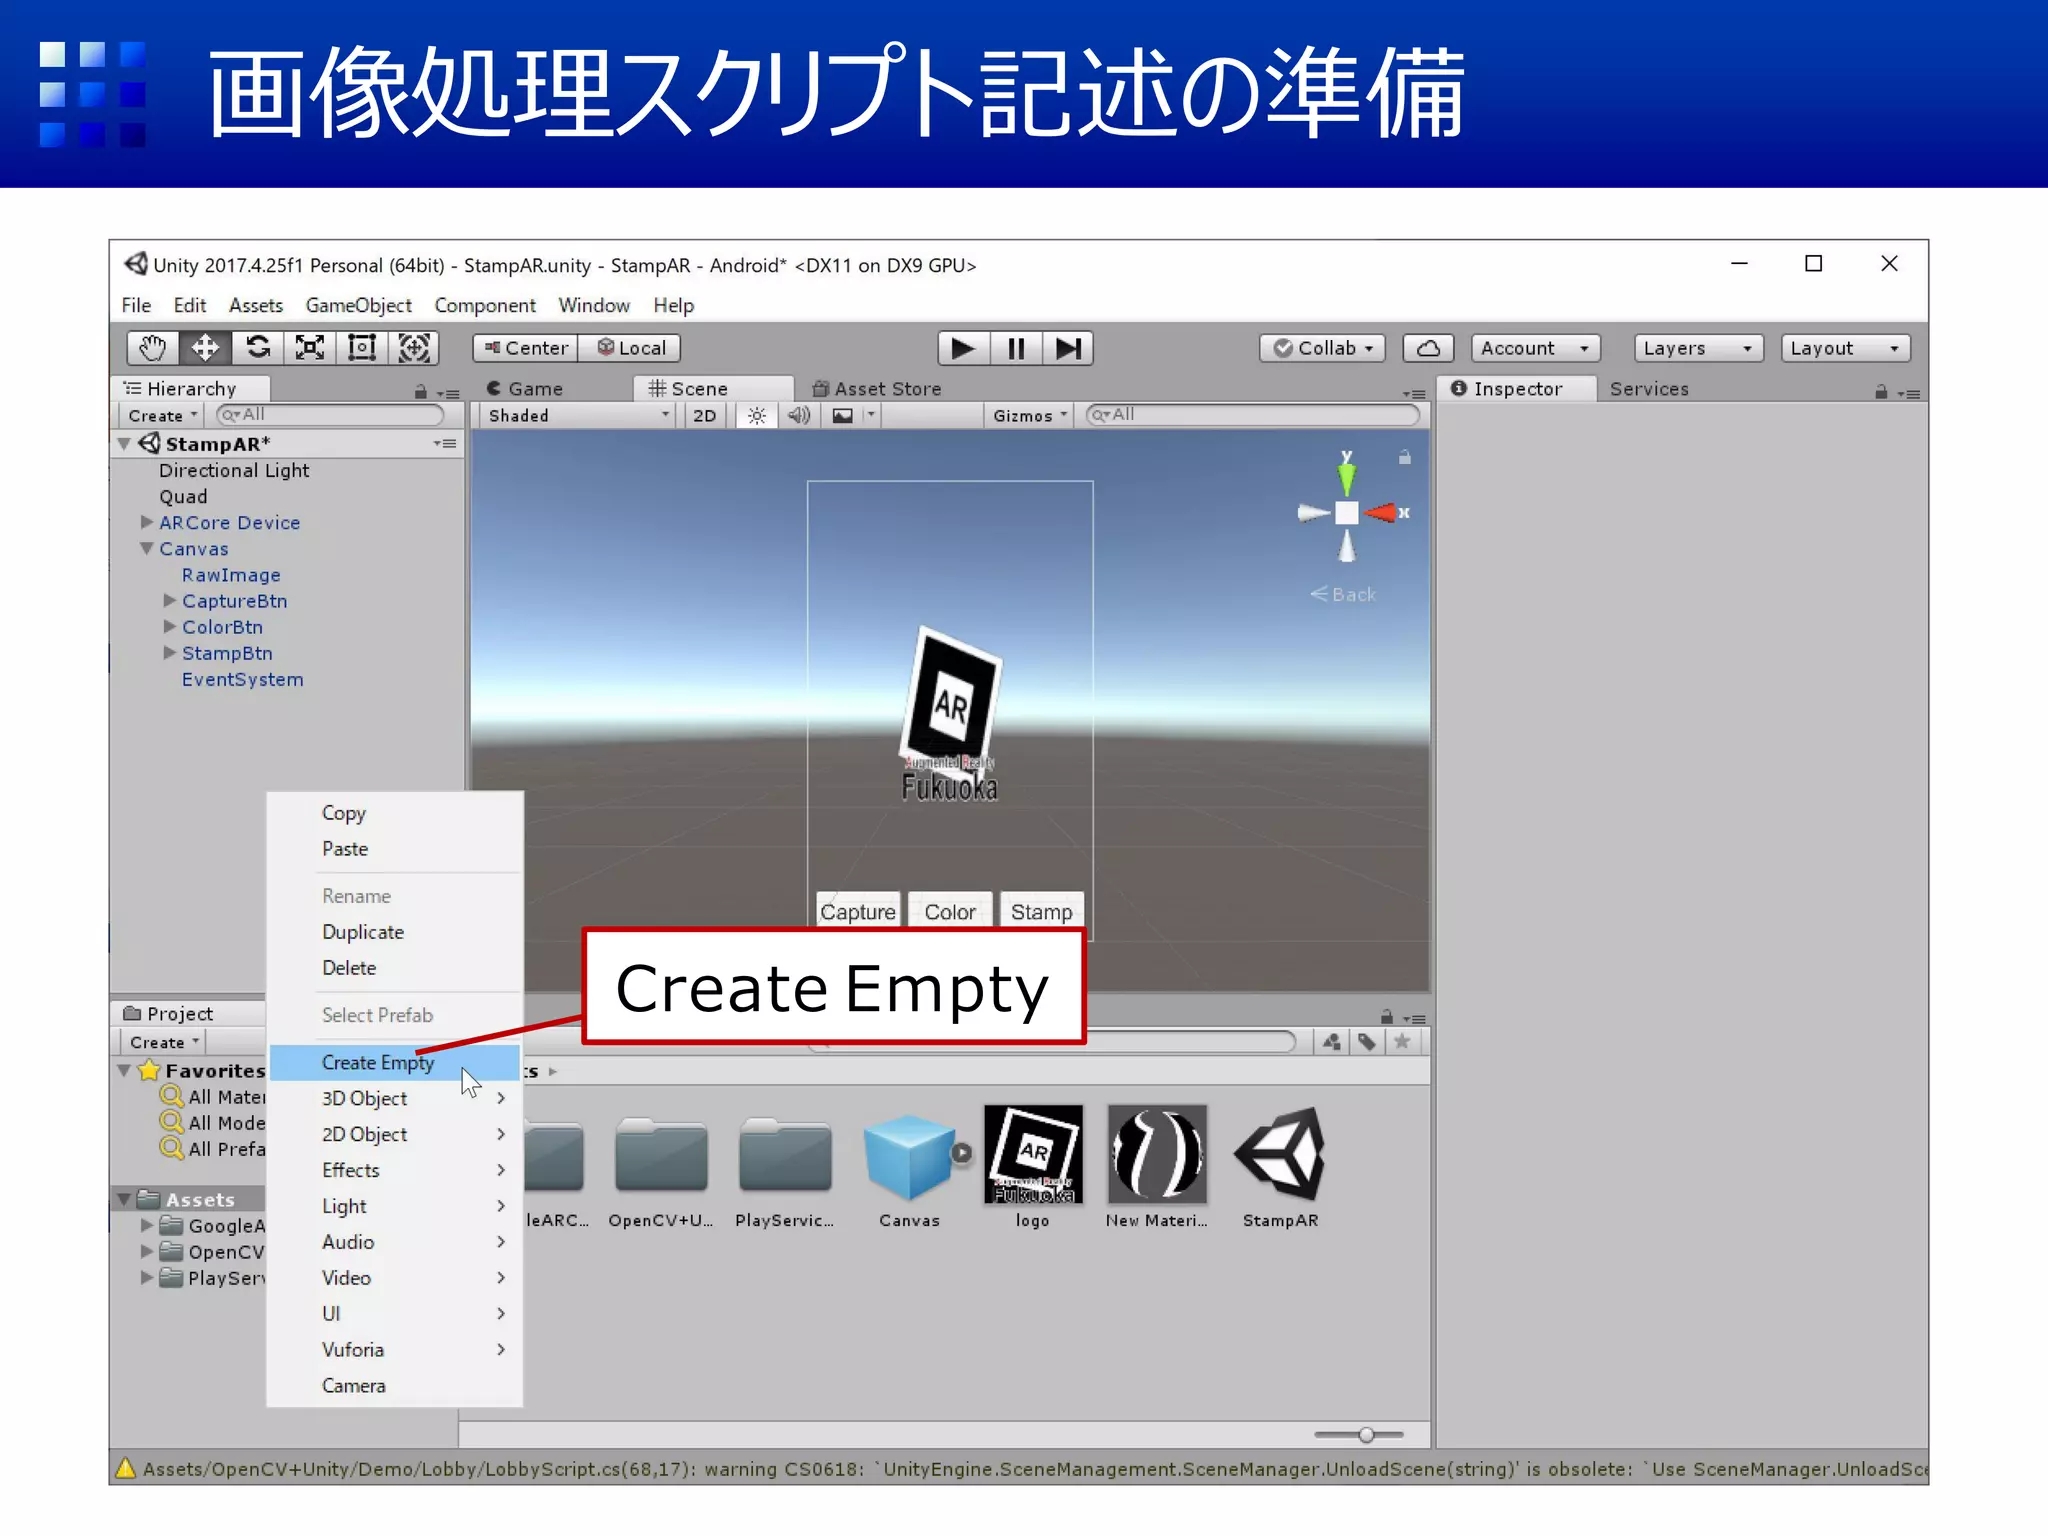Select the Move tool

[x=205, y=348]
